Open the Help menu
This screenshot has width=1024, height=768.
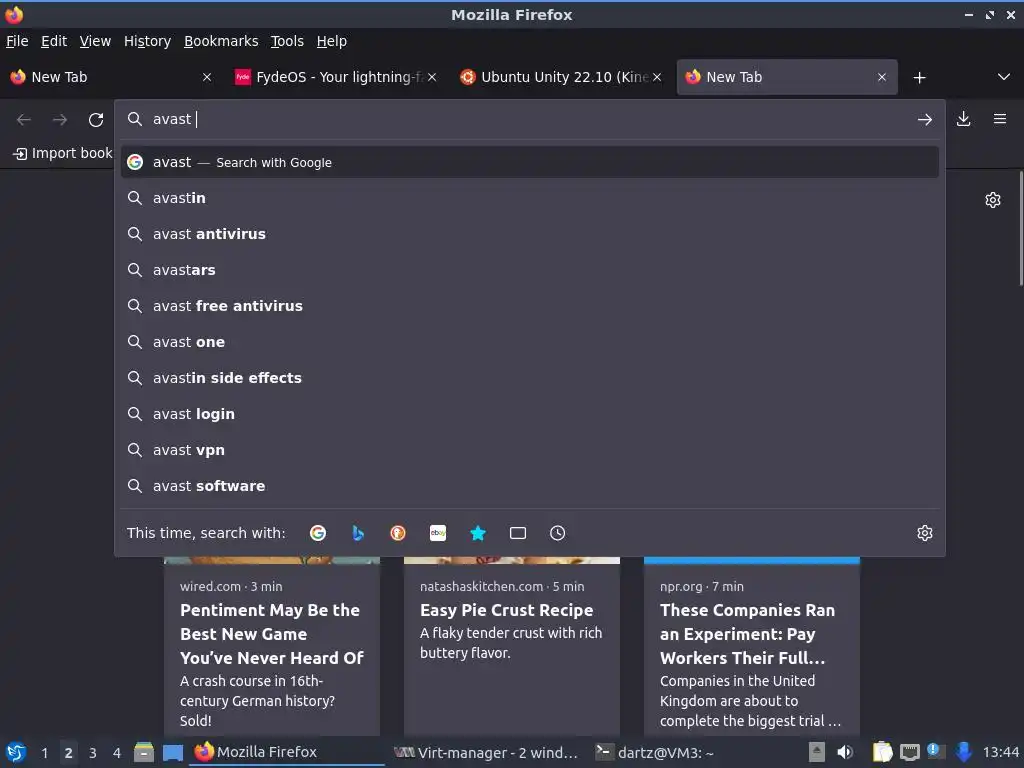332,41
